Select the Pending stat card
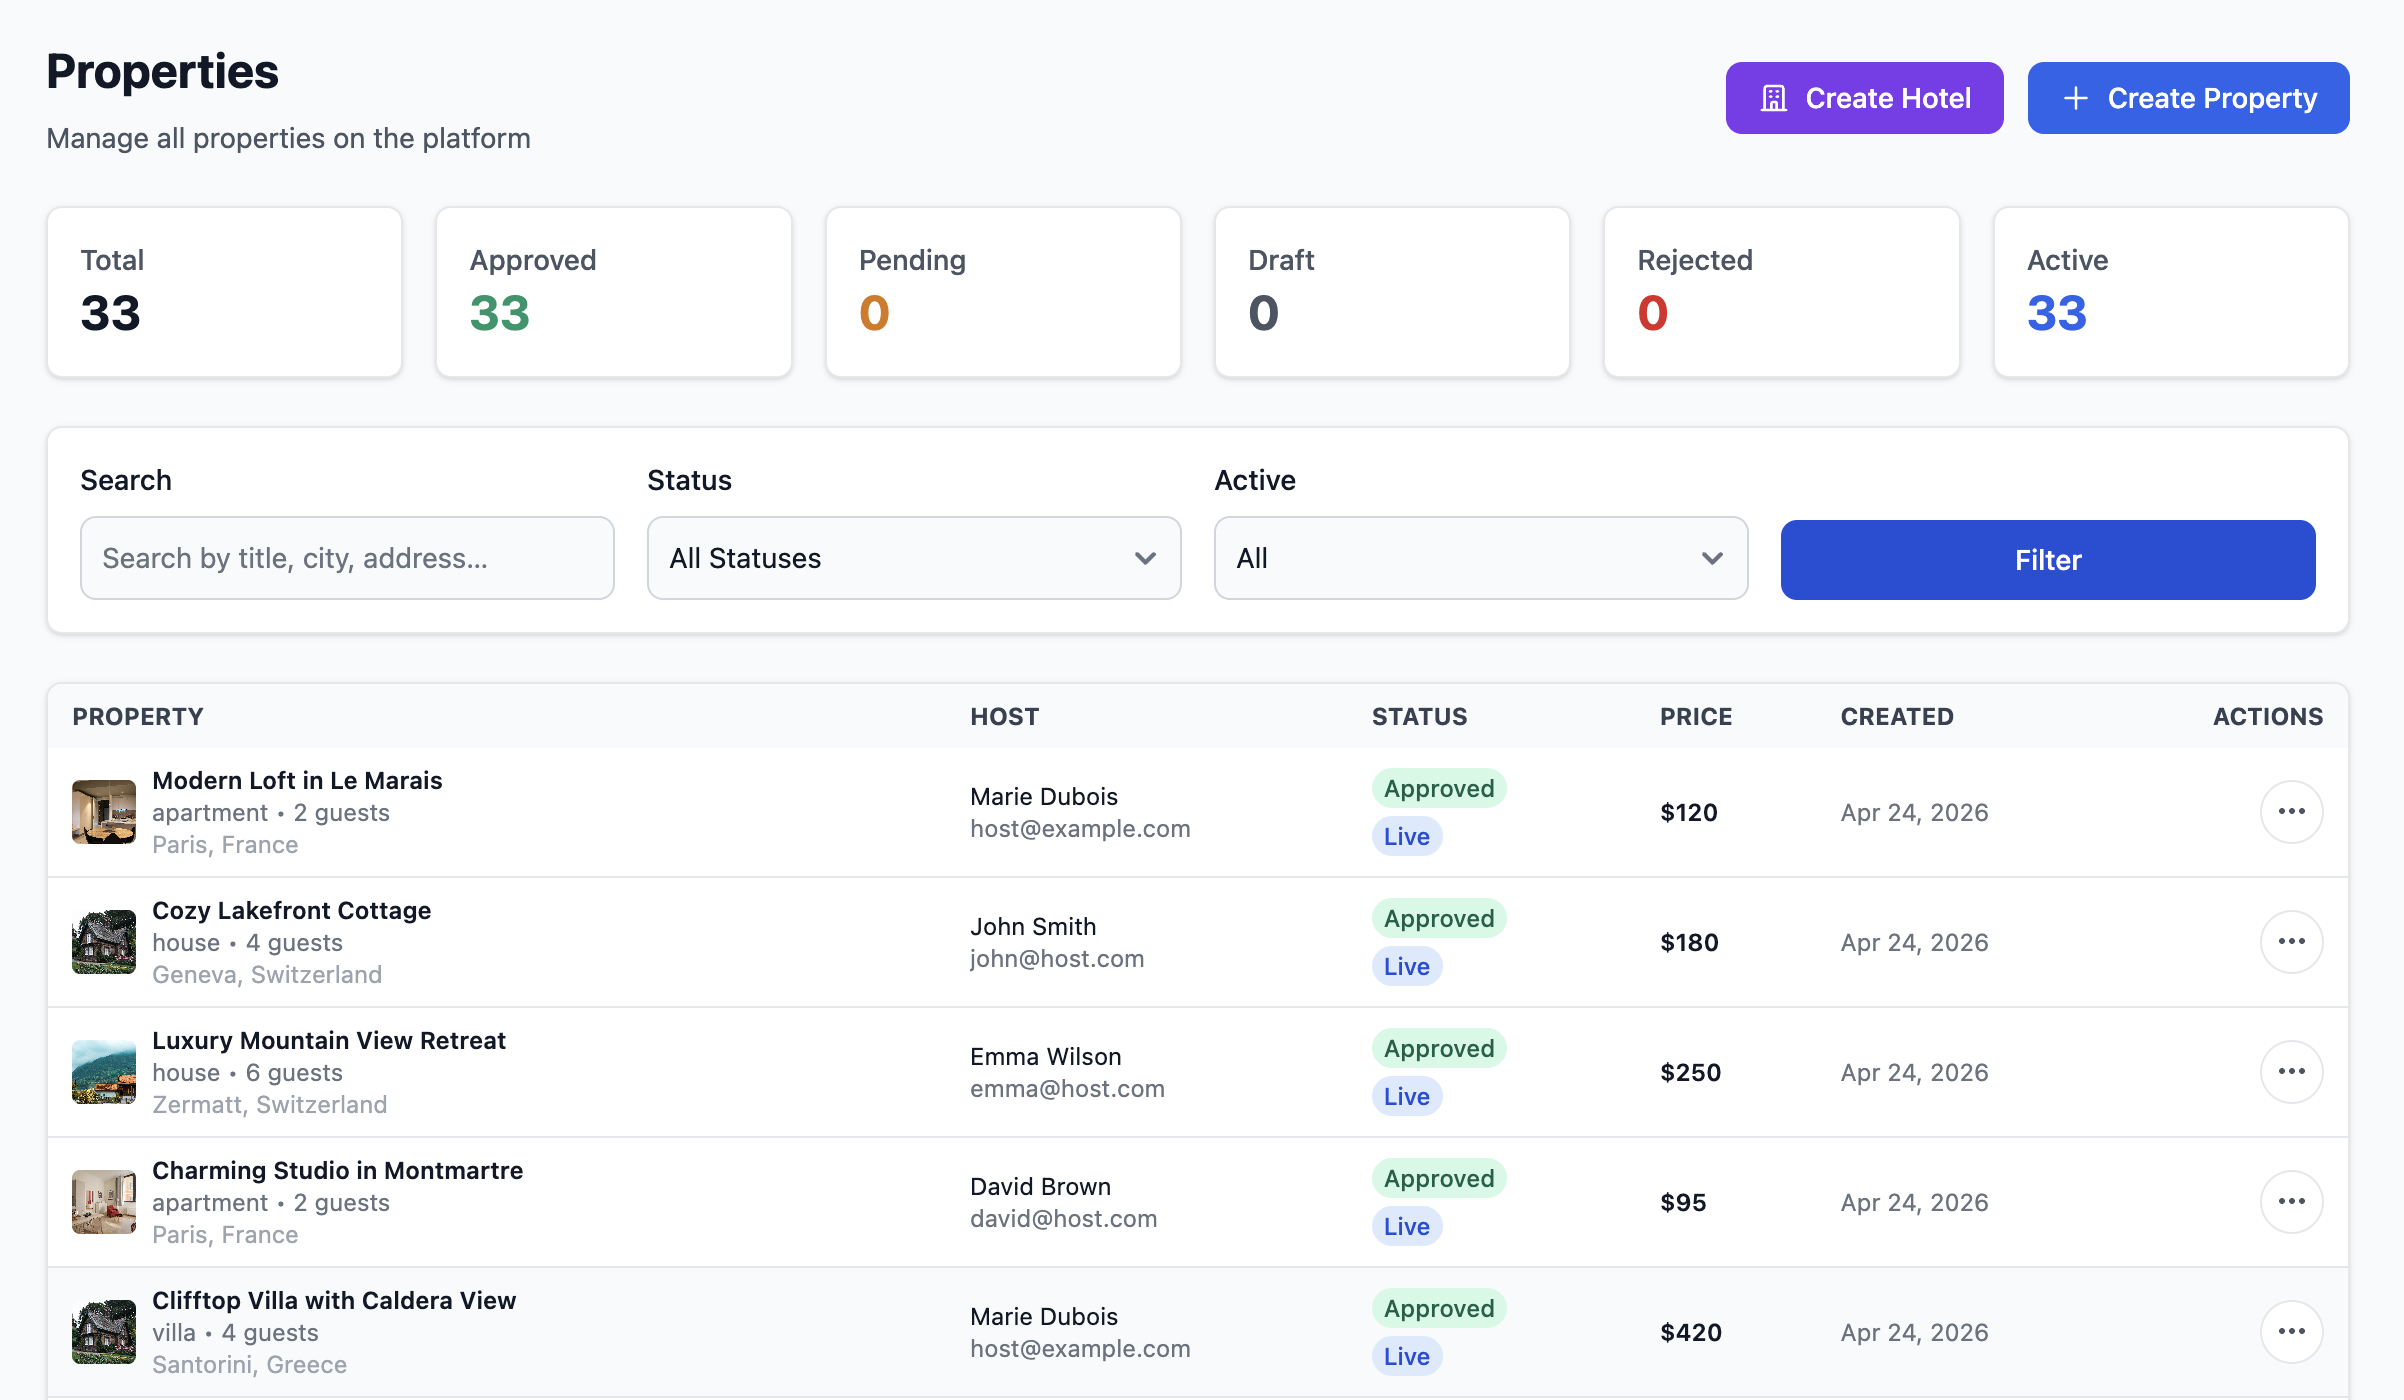 [1003, 292]
